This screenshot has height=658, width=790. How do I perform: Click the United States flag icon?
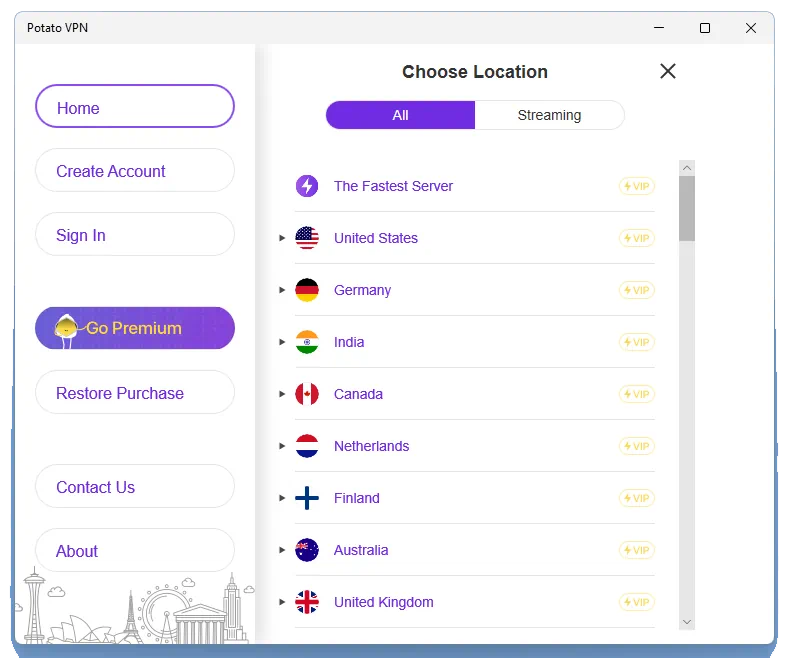click(307, 238)
